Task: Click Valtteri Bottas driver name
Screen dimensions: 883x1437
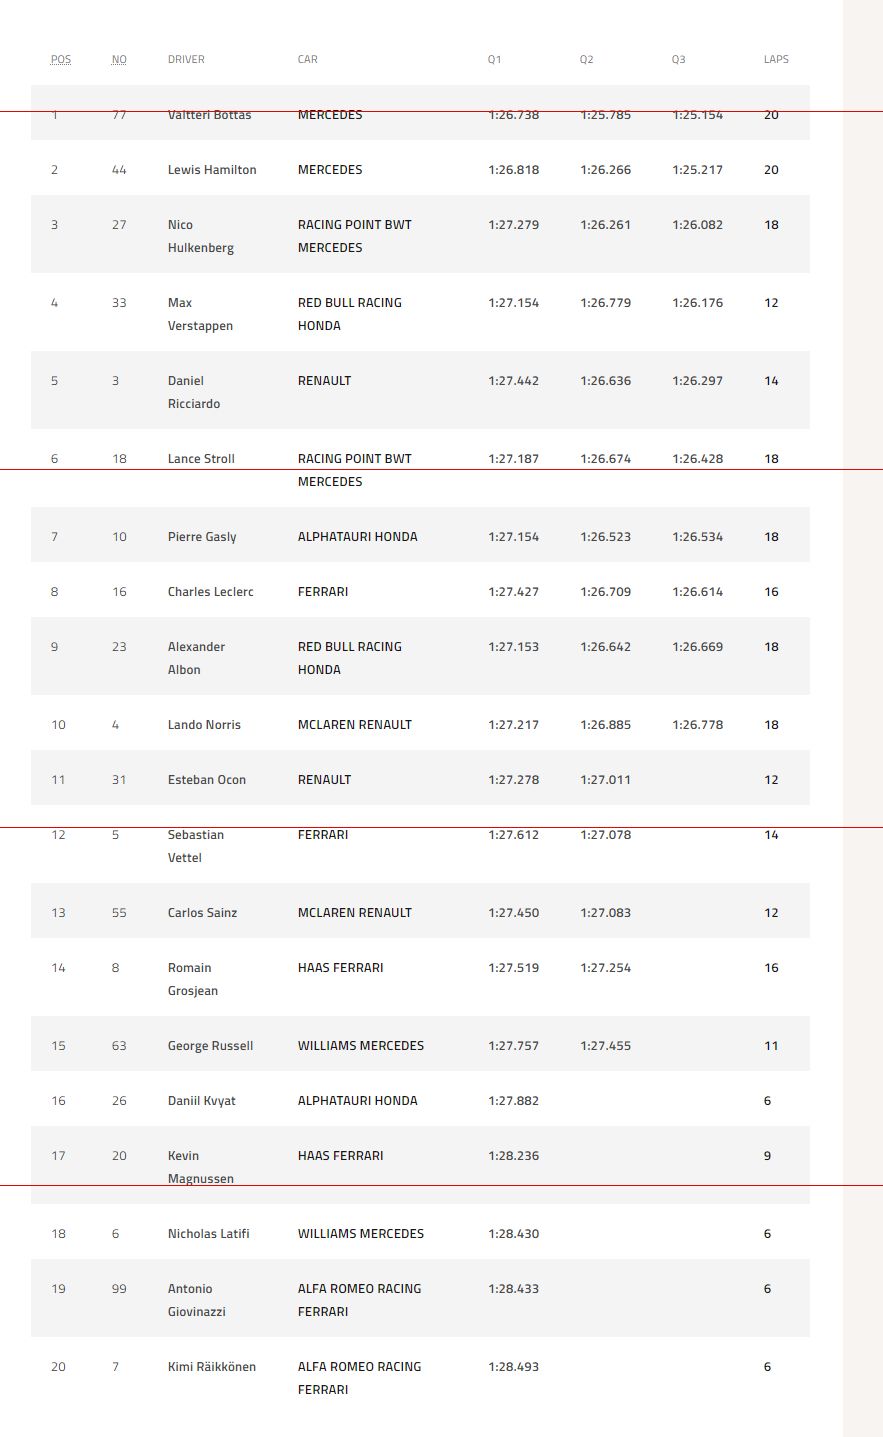Action: (210, 115)
